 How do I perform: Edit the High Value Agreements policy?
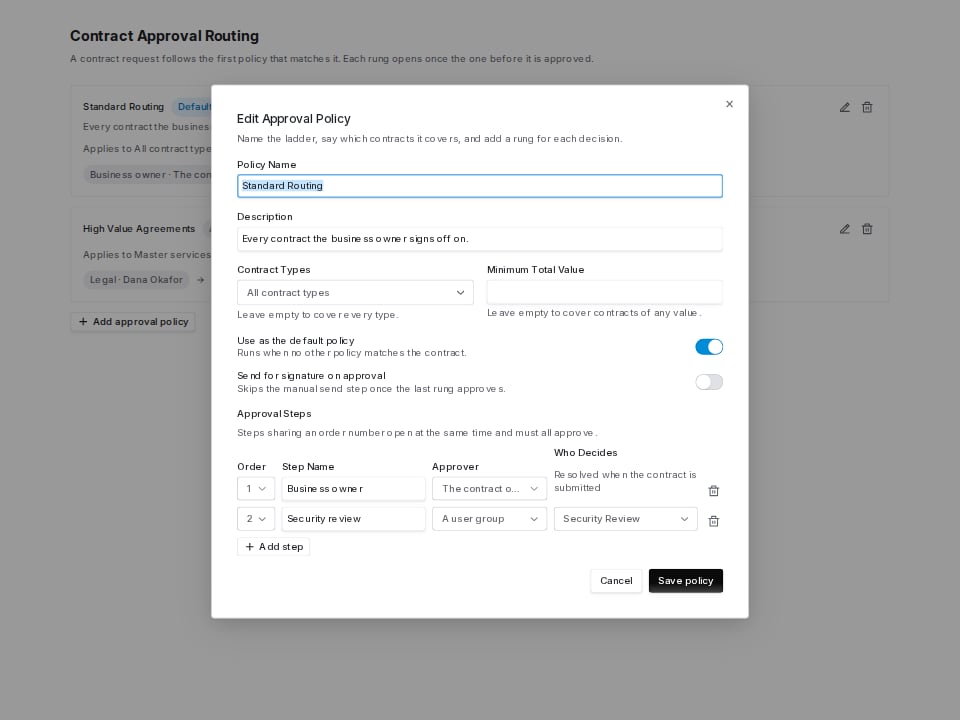[844, 229]
